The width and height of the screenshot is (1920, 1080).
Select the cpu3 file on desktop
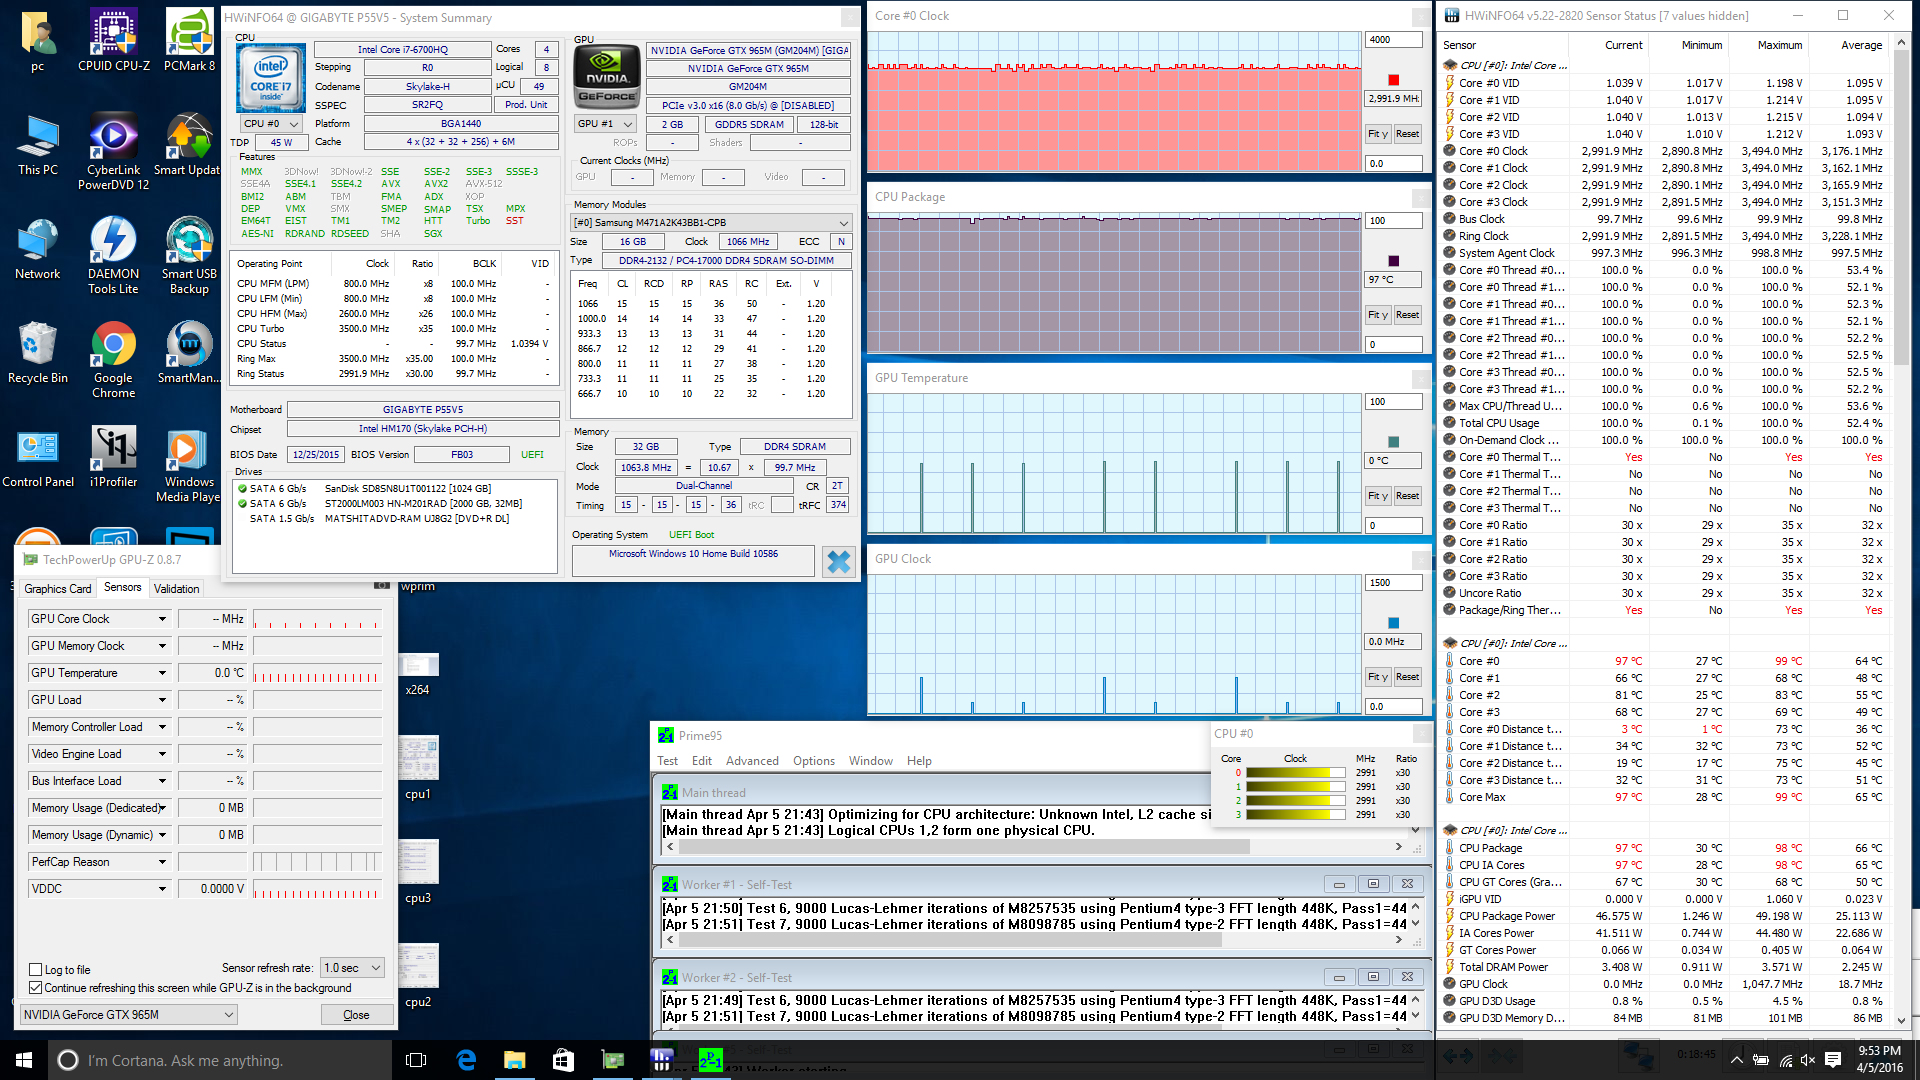[418, 872]
